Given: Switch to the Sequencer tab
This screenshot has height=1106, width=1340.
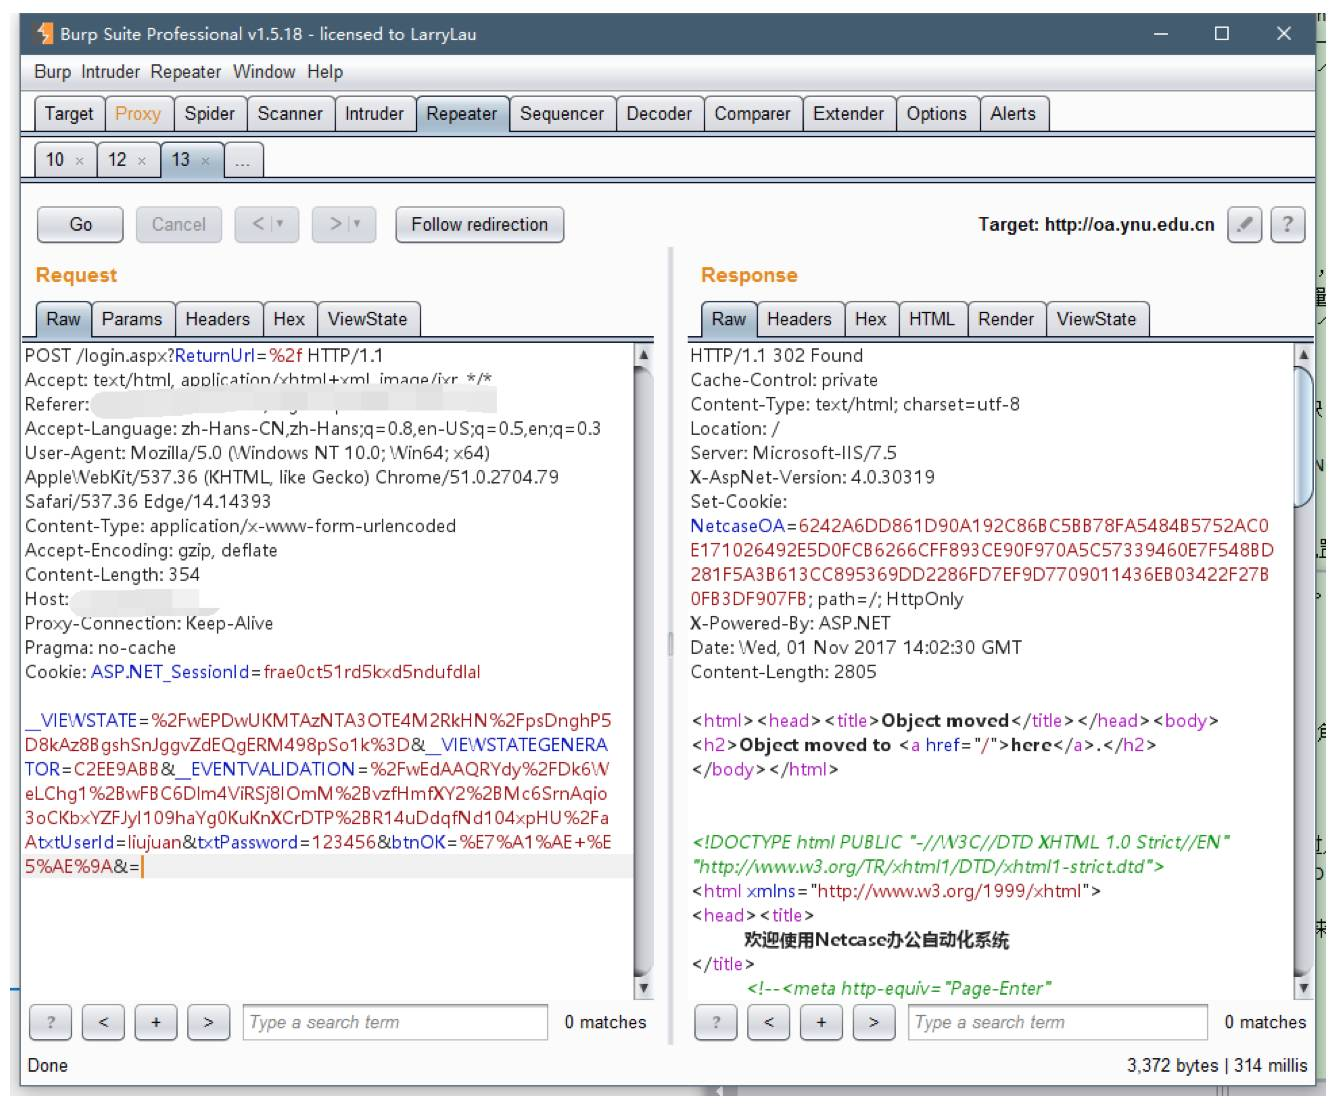Looking at the screenshot, I should click(562, 114).
